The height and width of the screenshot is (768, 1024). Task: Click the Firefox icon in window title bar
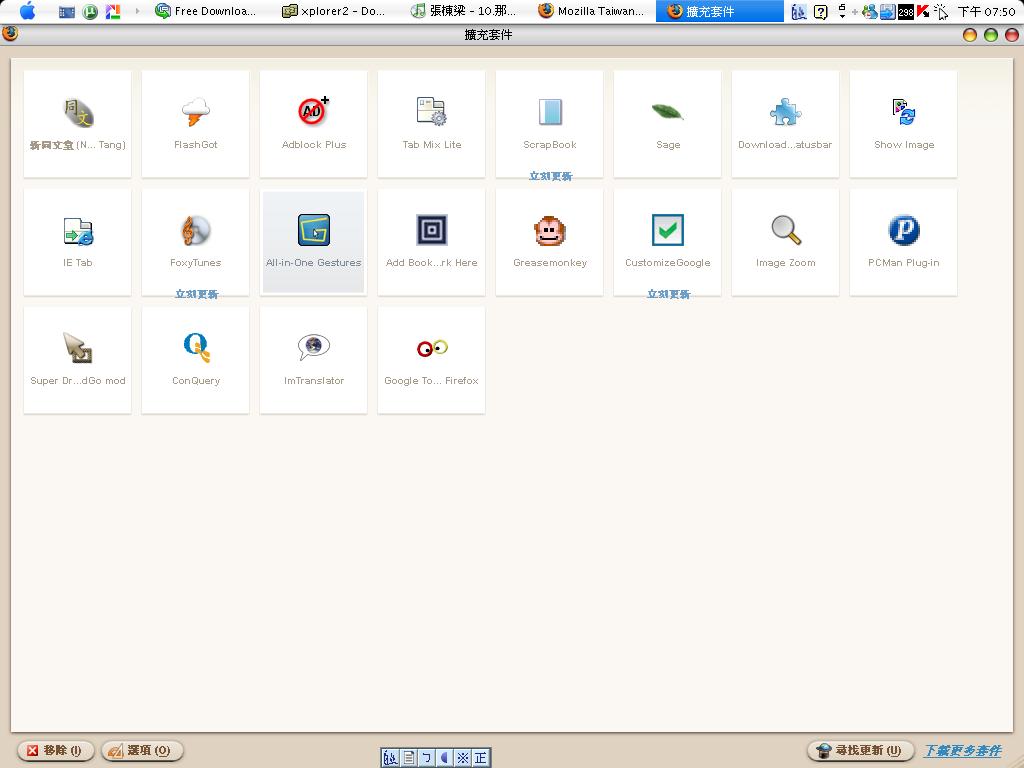pyautogui.click(x=10, y=33)
